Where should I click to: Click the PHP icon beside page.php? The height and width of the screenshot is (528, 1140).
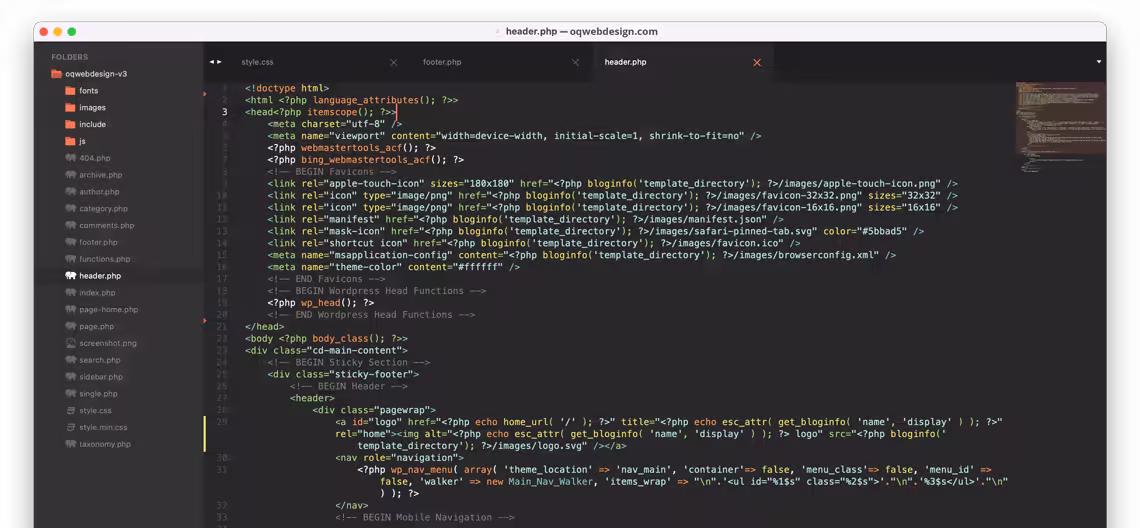tap(71, 327)
